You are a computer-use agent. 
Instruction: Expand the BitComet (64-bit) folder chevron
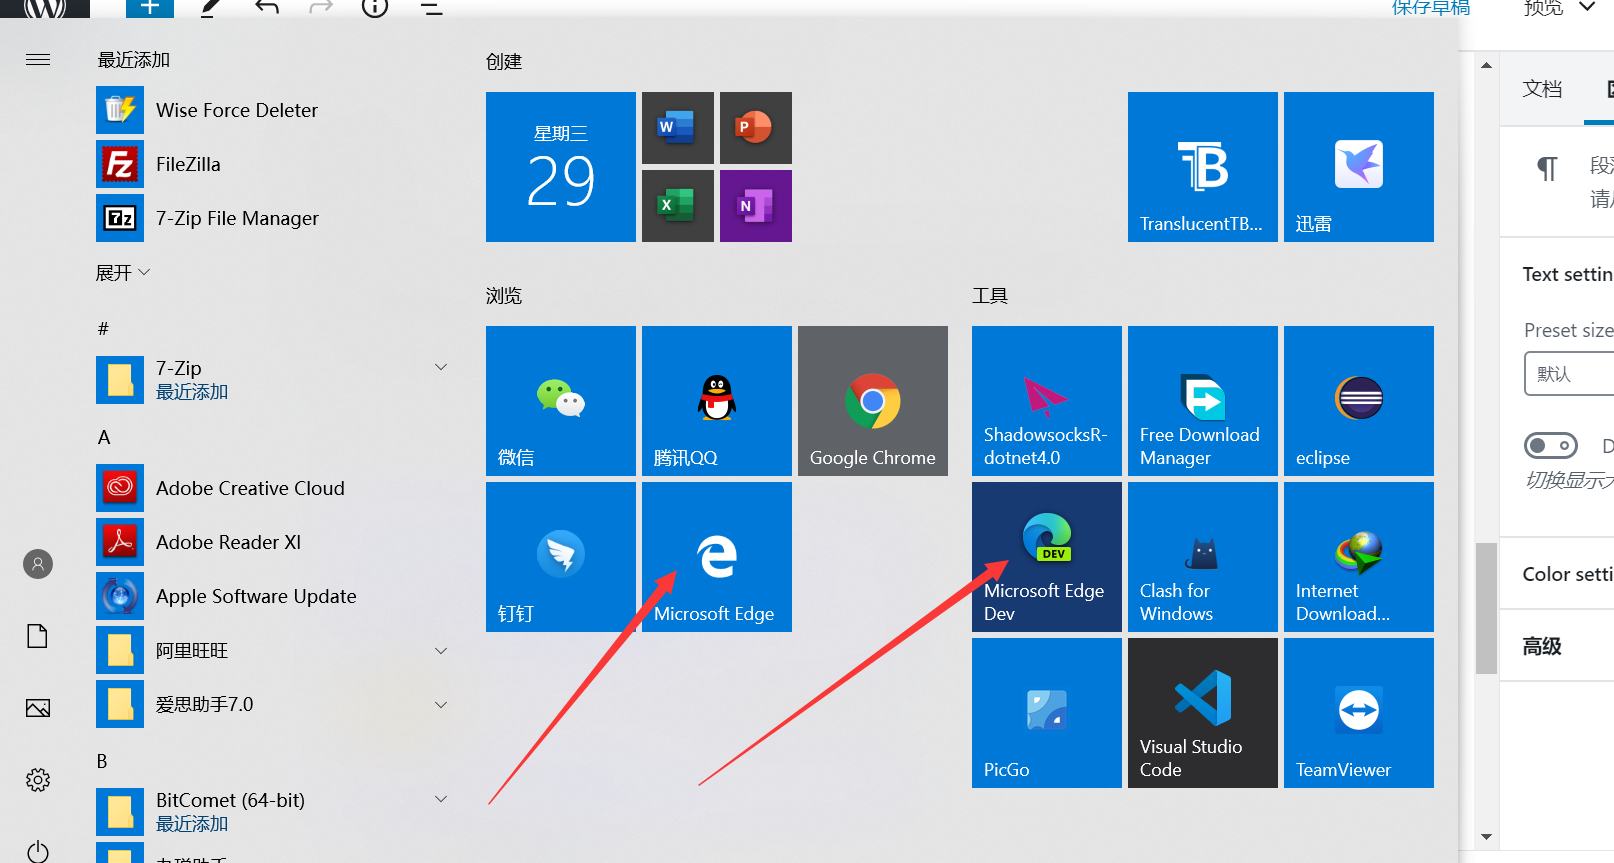[441, 800]
